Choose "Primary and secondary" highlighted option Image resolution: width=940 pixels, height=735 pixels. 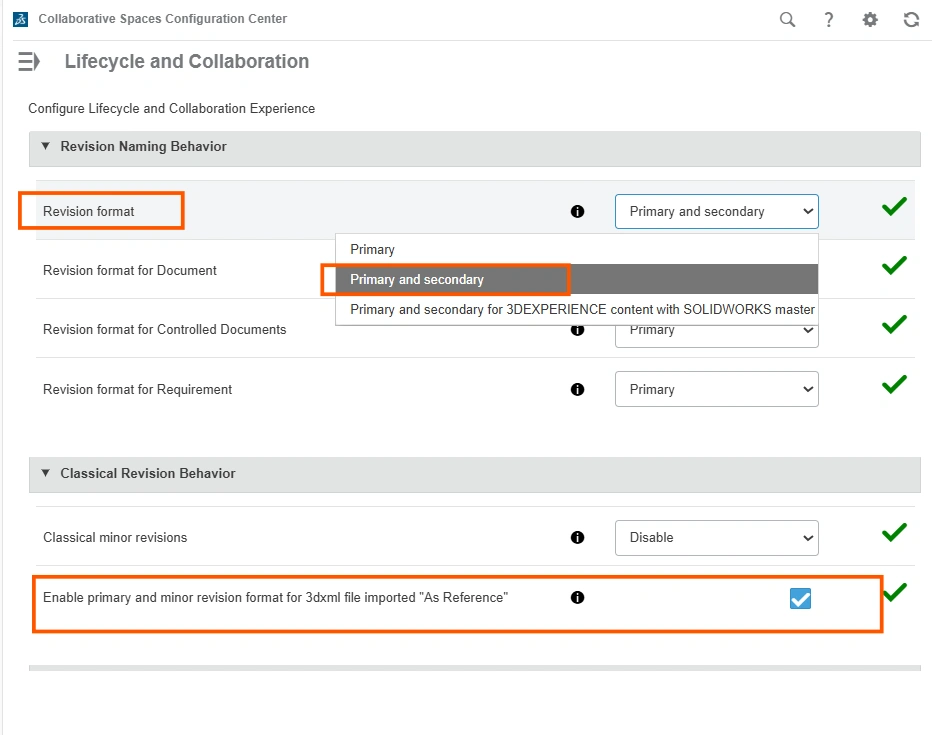[417, 280]
